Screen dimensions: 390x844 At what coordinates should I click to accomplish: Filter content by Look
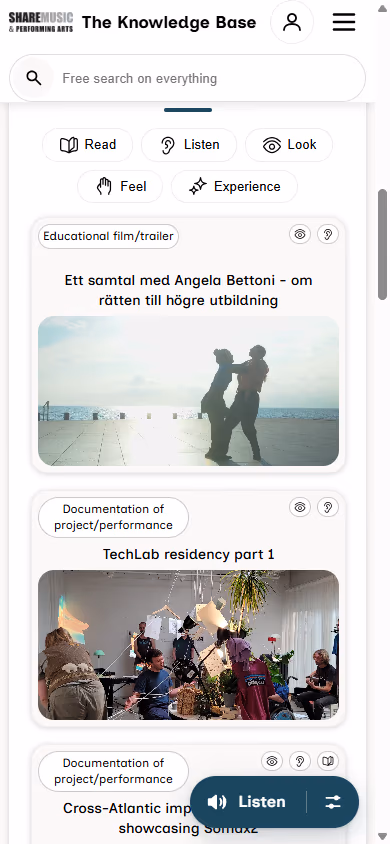point(289,145)
